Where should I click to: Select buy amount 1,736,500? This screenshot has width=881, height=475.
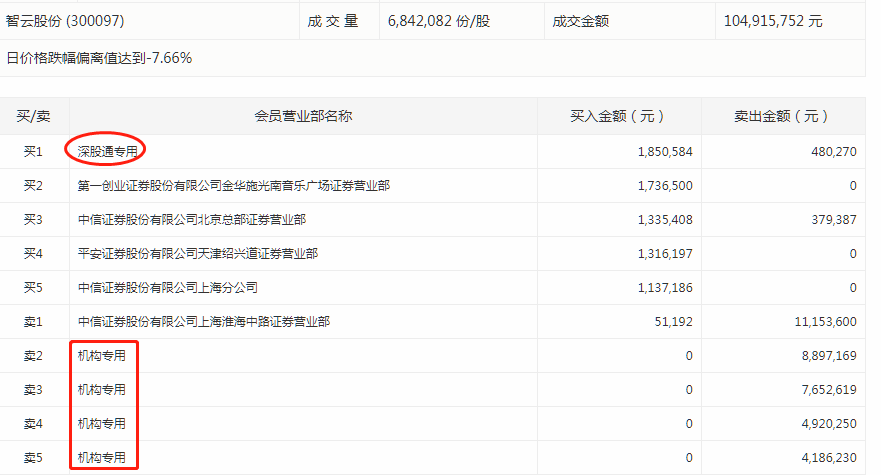pyautogui.click(x=665, y=186)
